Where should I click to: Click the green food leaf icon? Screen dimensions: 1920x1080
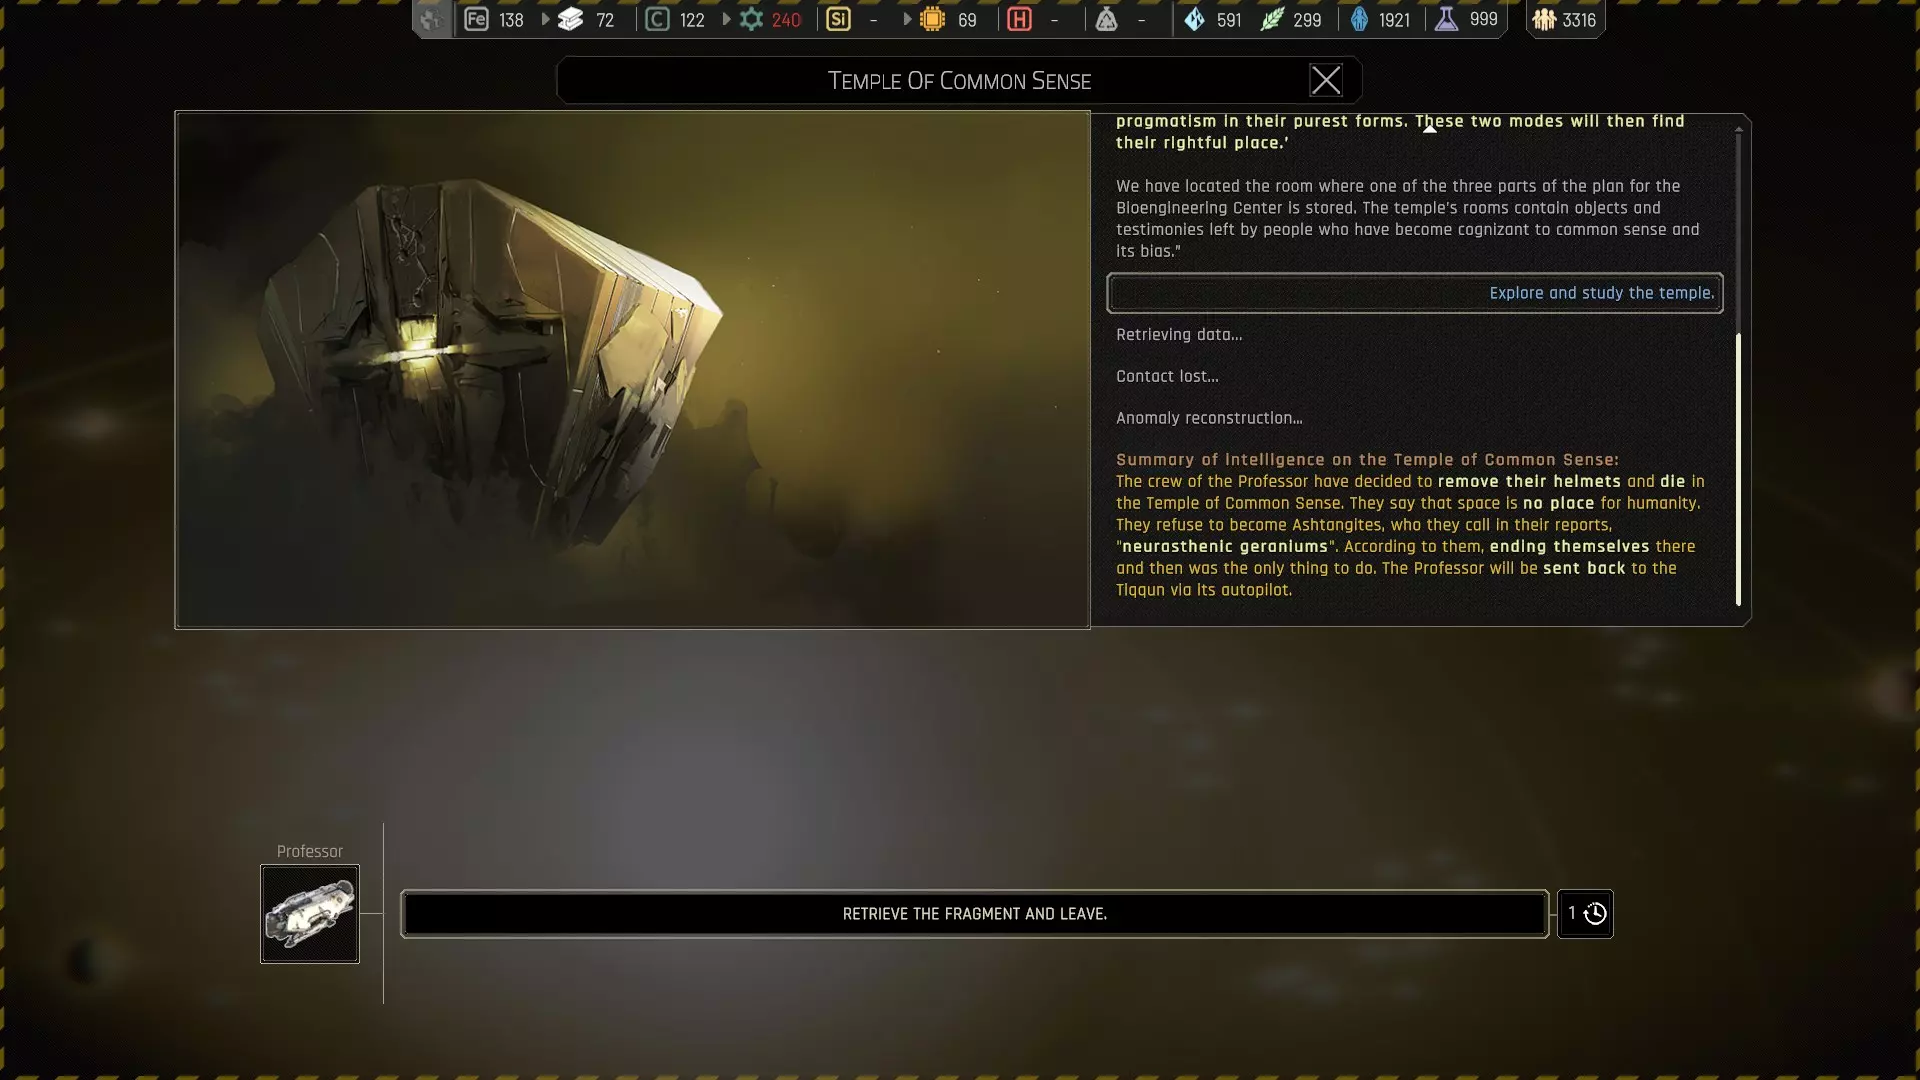pos(1271,19)
